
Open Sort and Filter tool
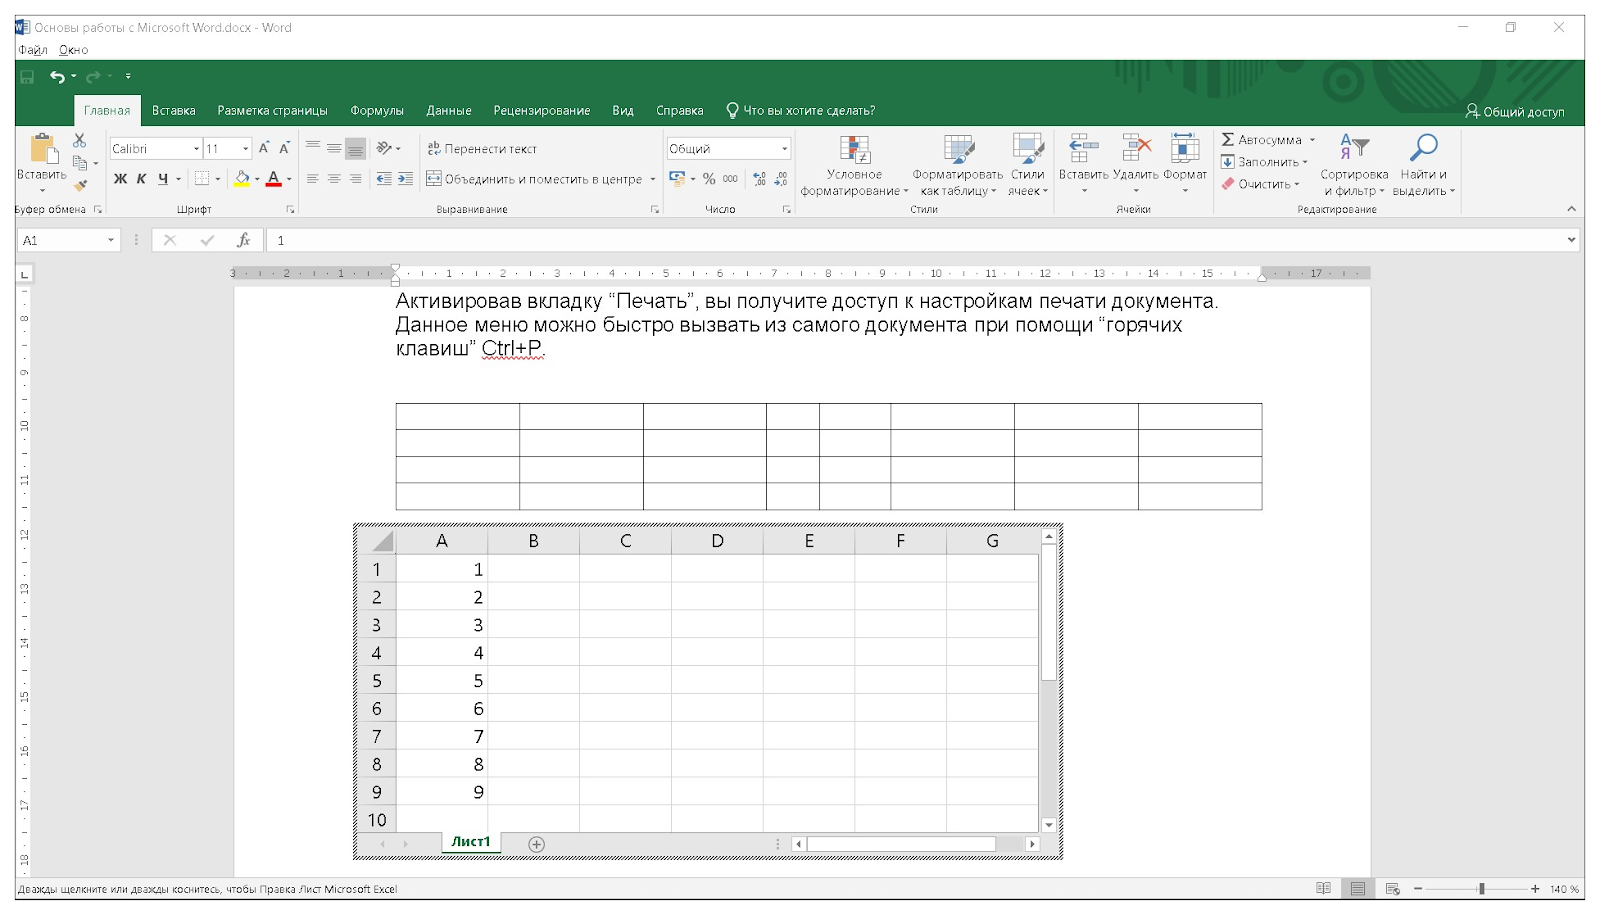[x=1354, y=148]
